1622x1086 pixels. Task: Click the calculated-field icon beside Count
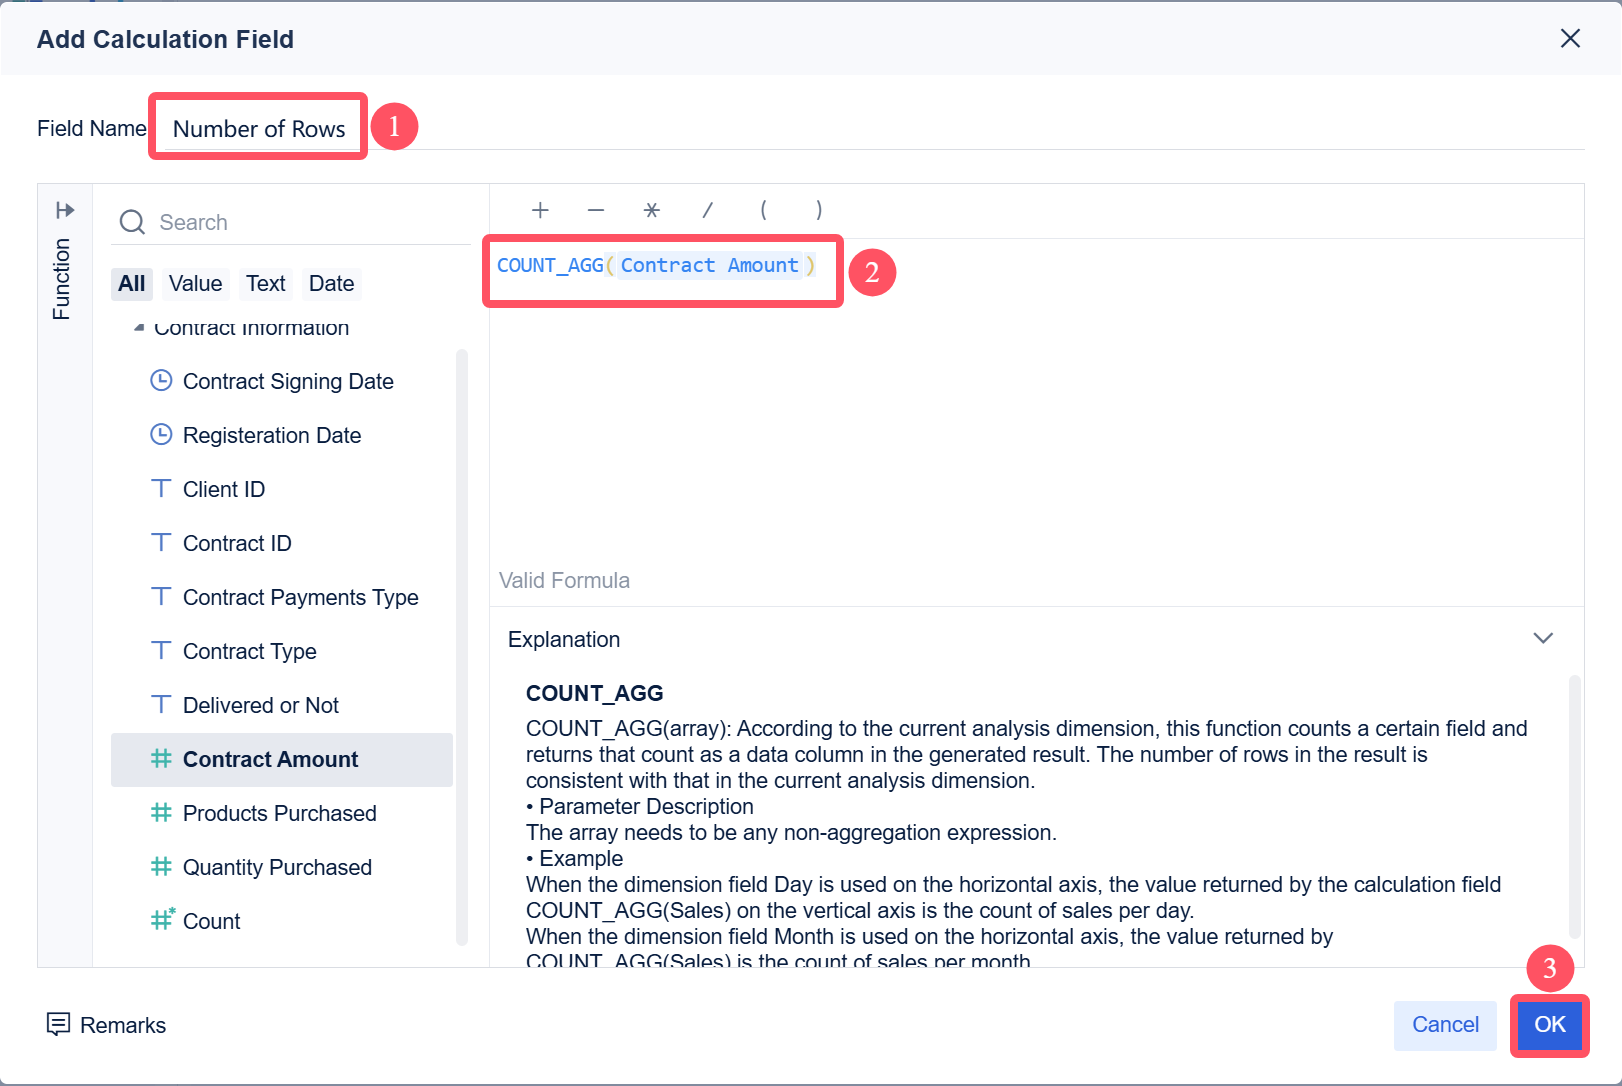click(x=162, y=919)
